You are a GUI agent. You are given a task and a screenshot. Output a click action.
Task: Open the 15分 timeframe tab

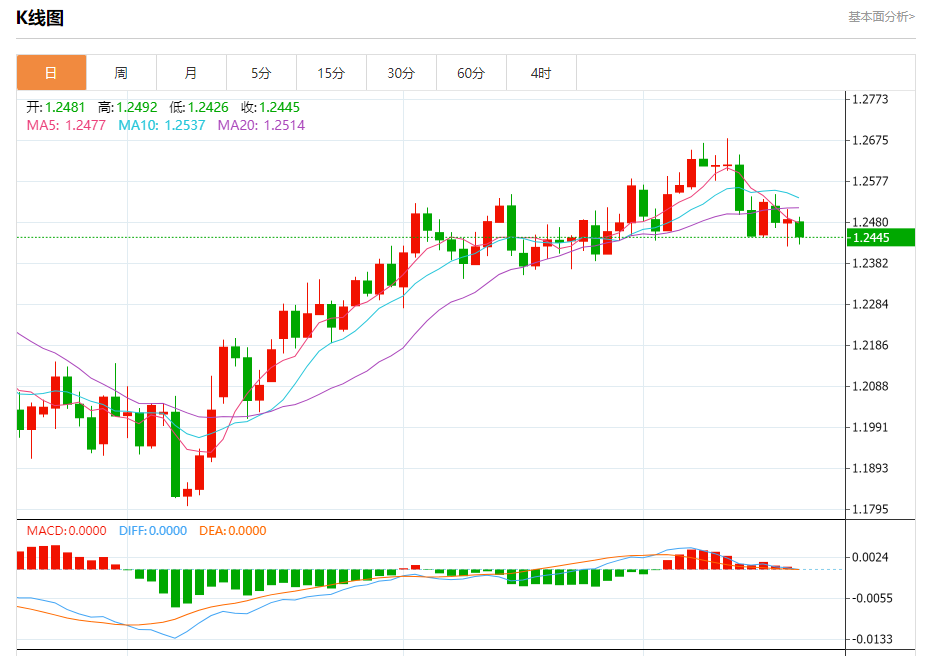pos(331,73)
